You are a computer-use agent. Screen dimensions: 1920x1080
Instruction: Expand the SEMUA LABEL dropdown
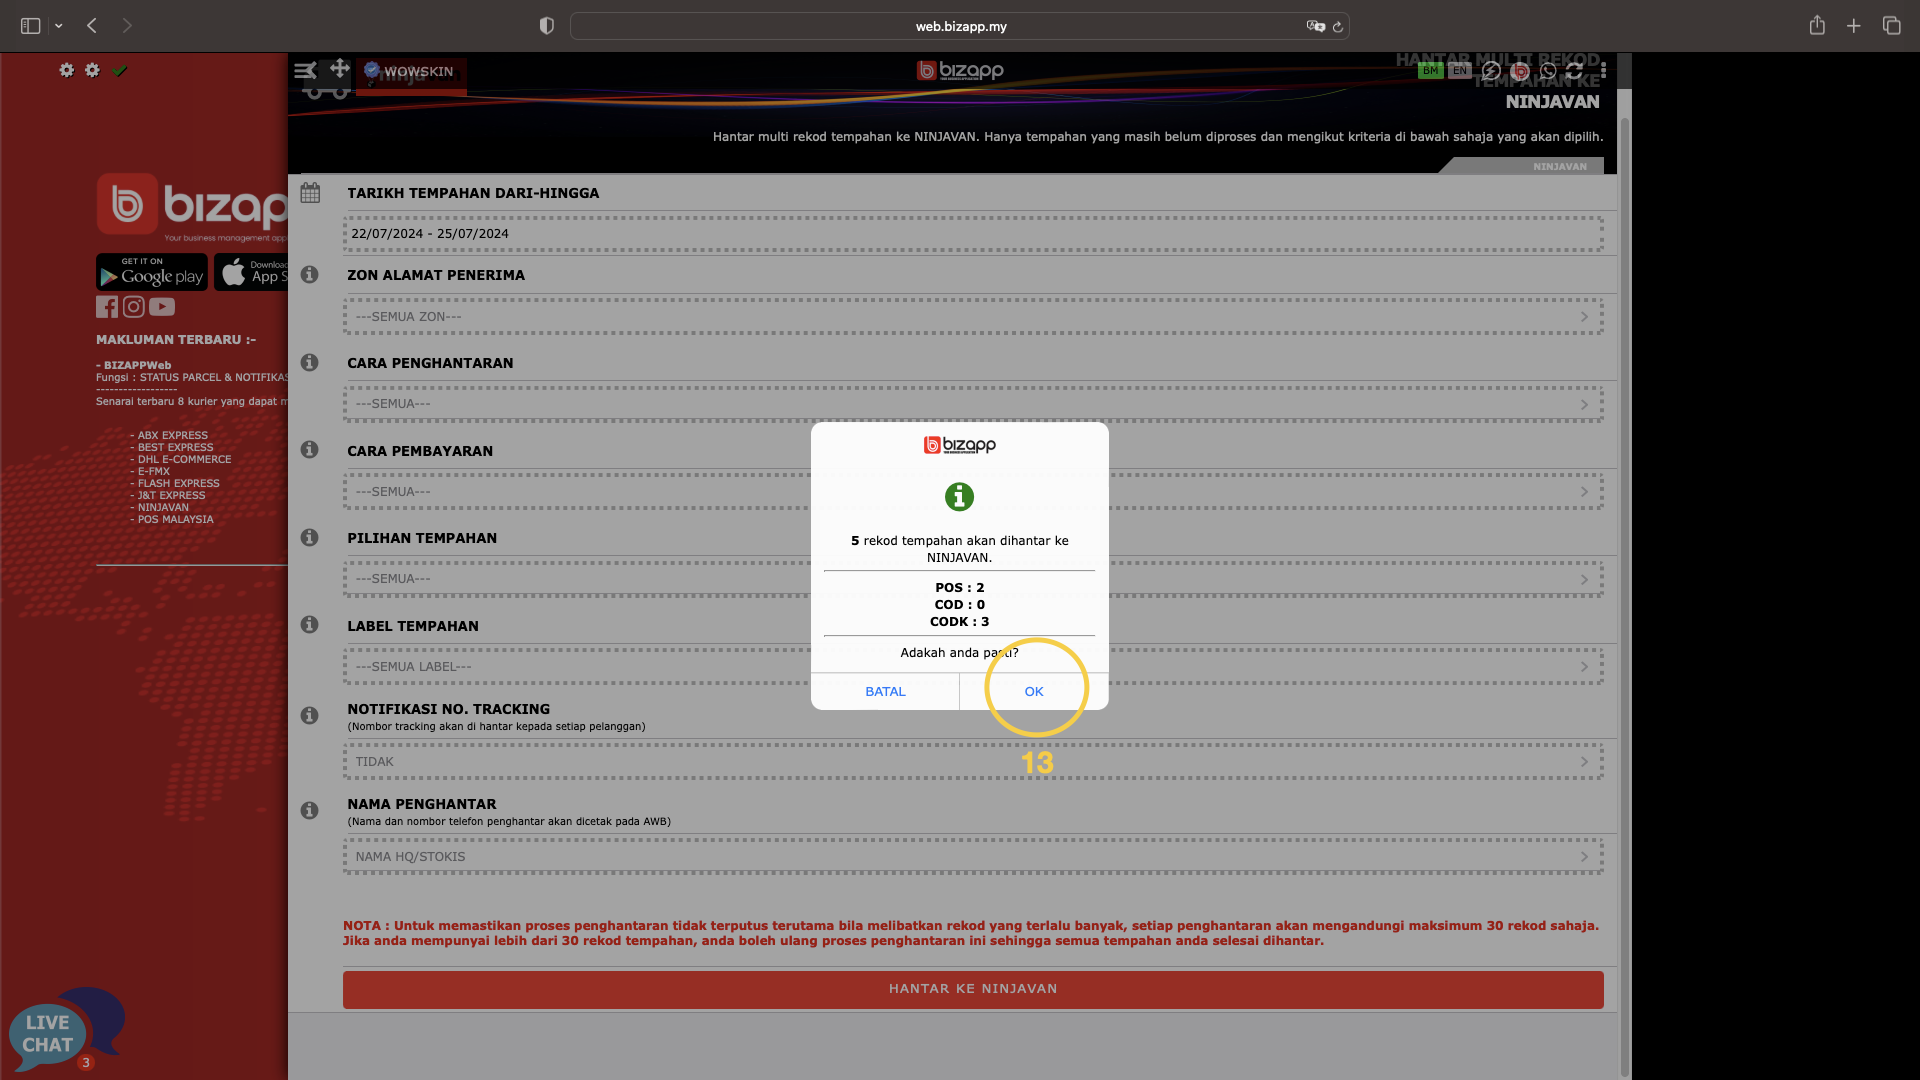pyautogui.click(x=973, y=667)
